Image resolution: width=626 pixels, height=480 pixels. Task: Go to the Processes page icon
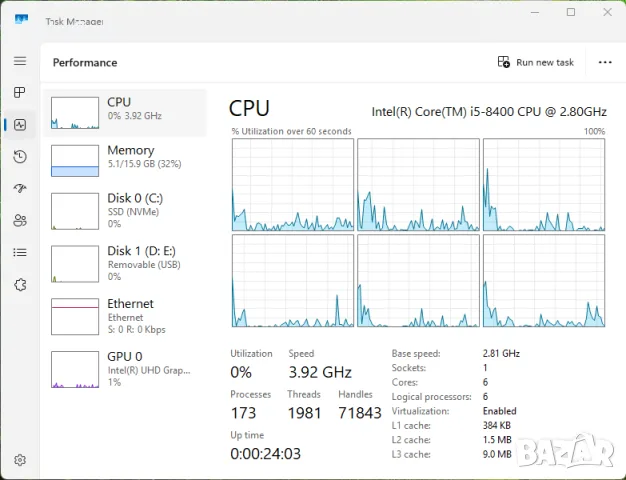(20, 93)
